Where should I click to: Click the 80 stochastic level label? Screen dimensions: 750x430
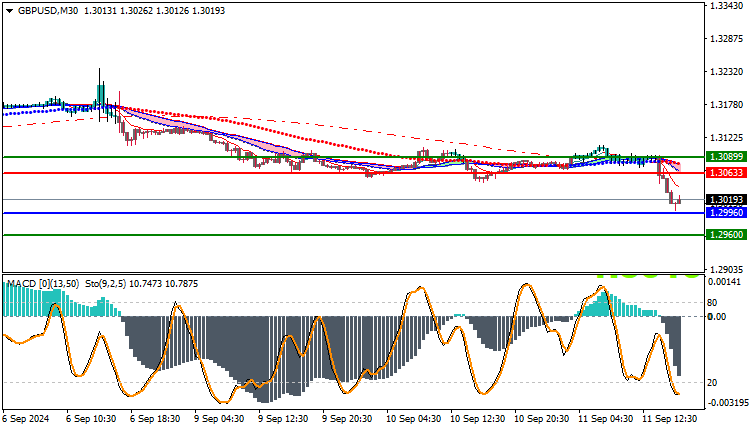[x=712, y=303]
